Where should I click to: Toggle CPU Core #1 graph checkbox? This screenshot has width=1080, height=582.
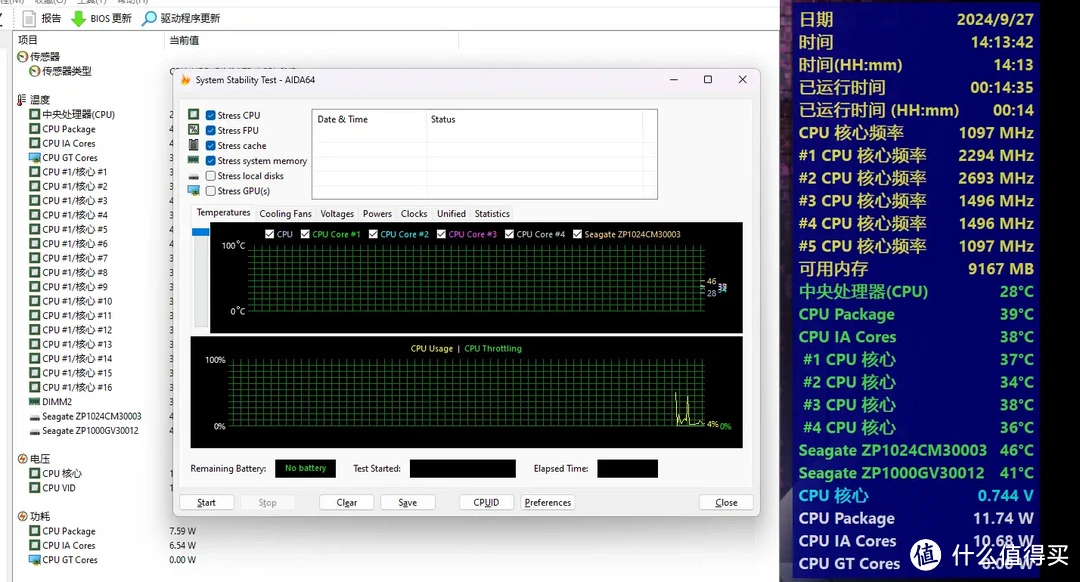tap(305, 234)
